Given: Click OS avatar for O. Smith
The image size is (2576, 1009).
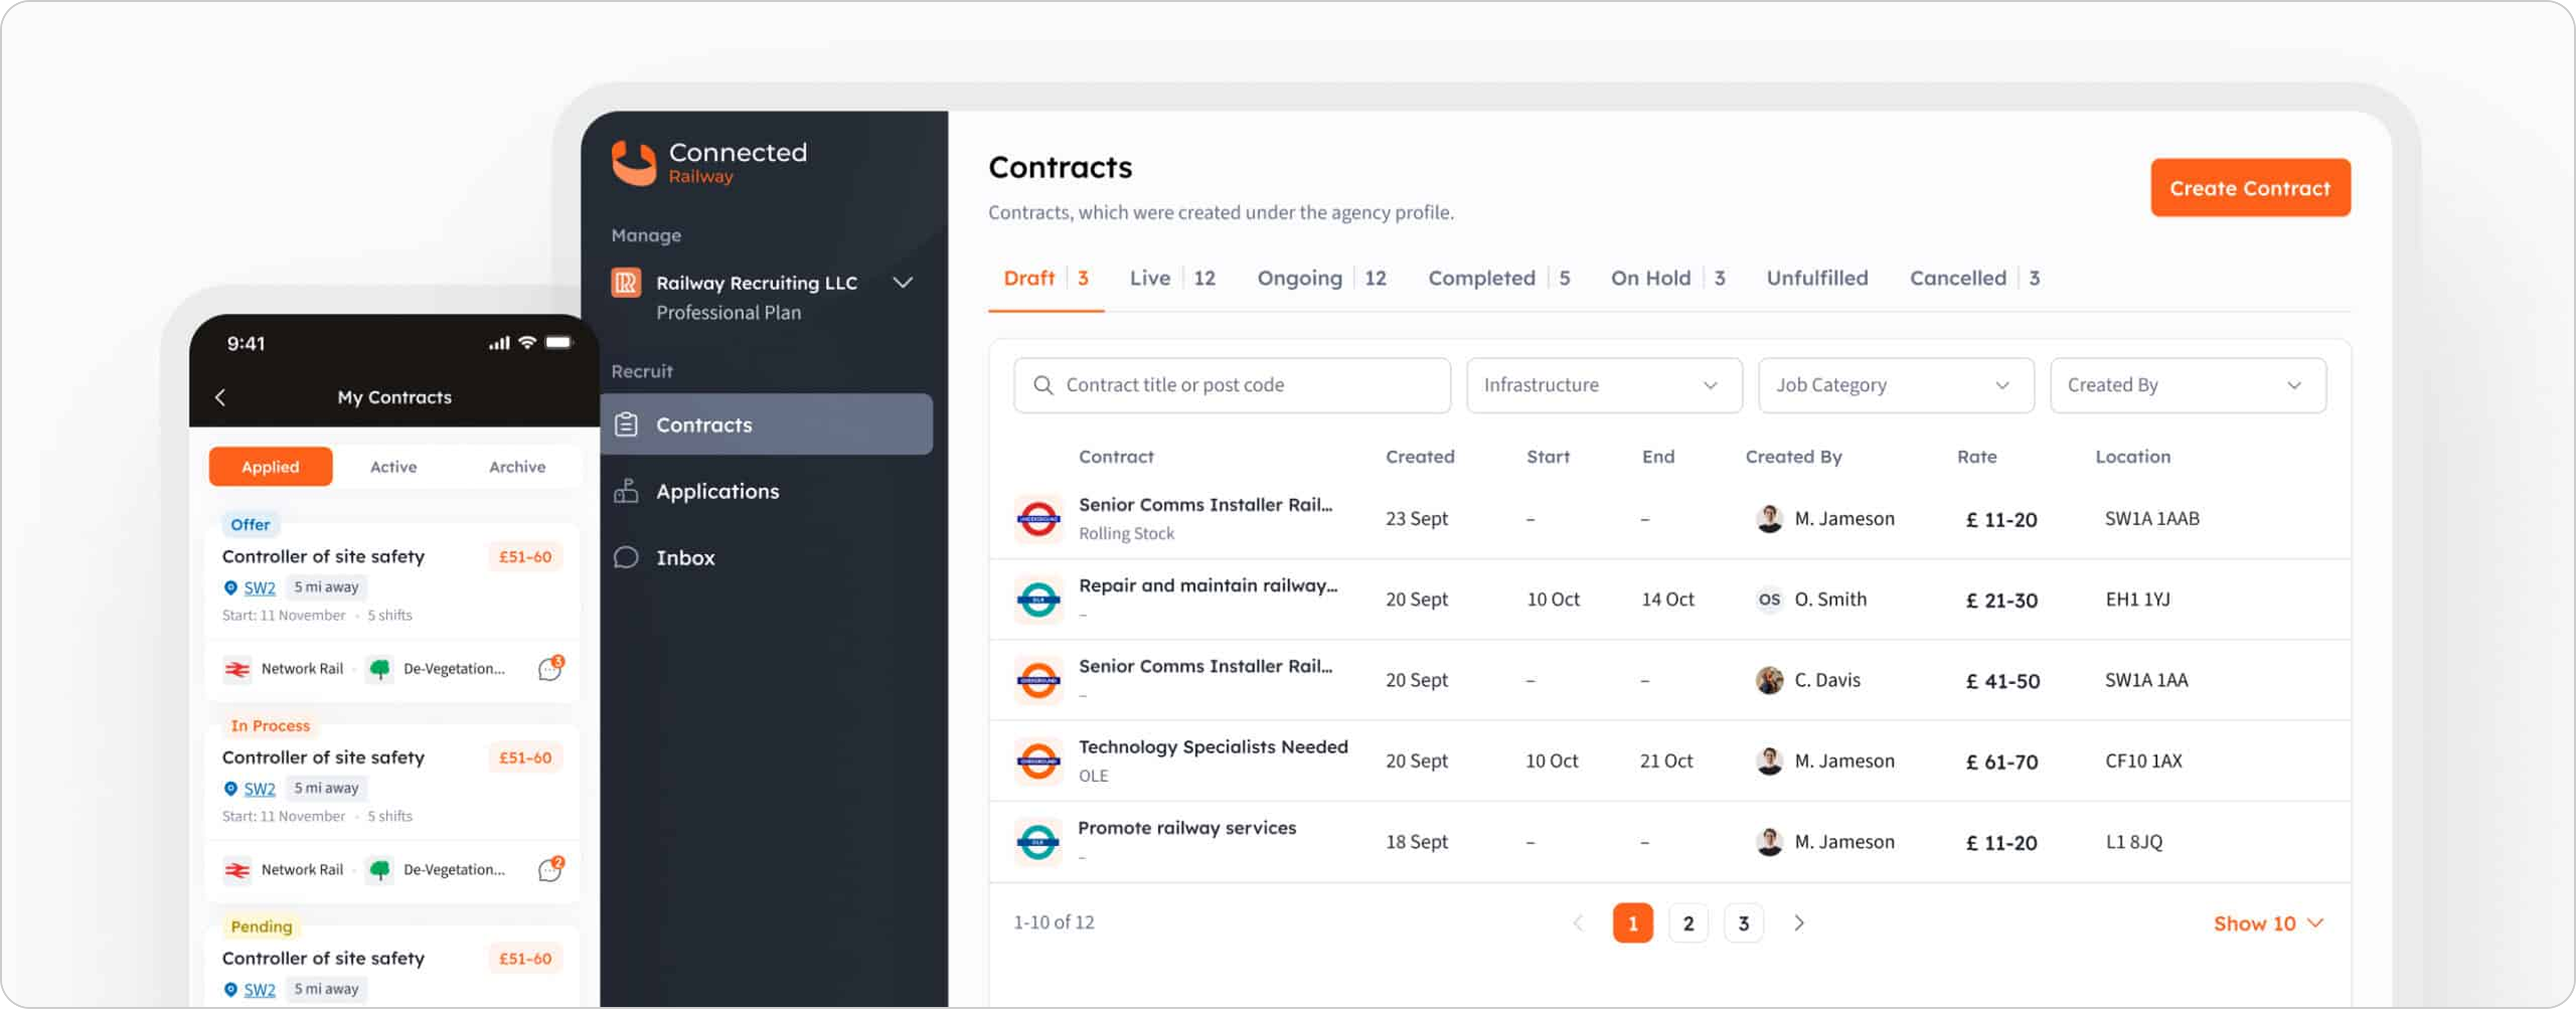Looking at the screenshot, I should point(1769,600).
